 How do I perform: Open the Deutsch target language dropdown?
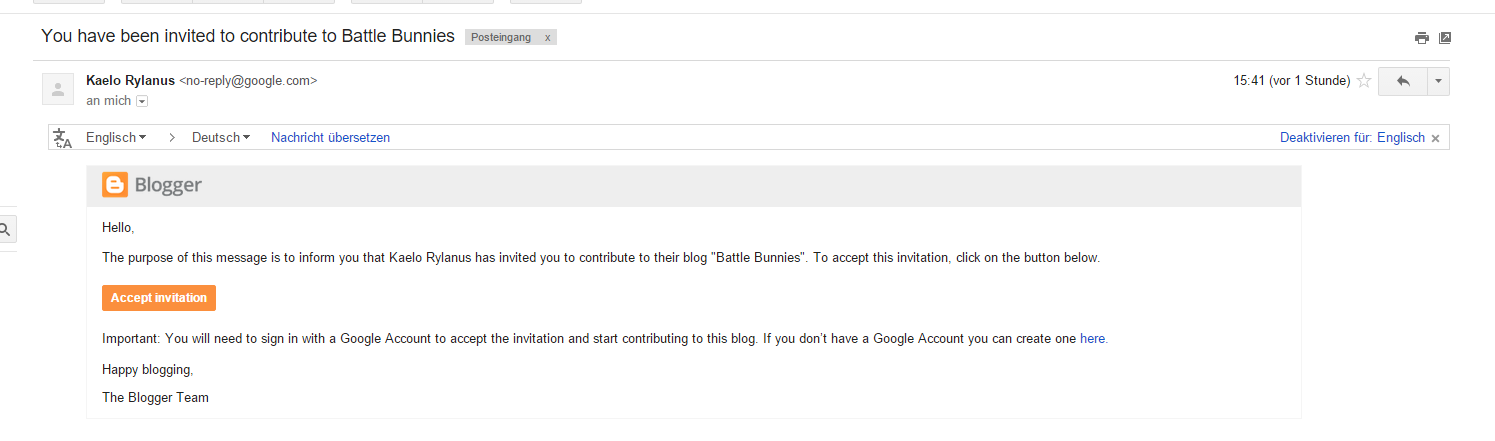[220, 138]
